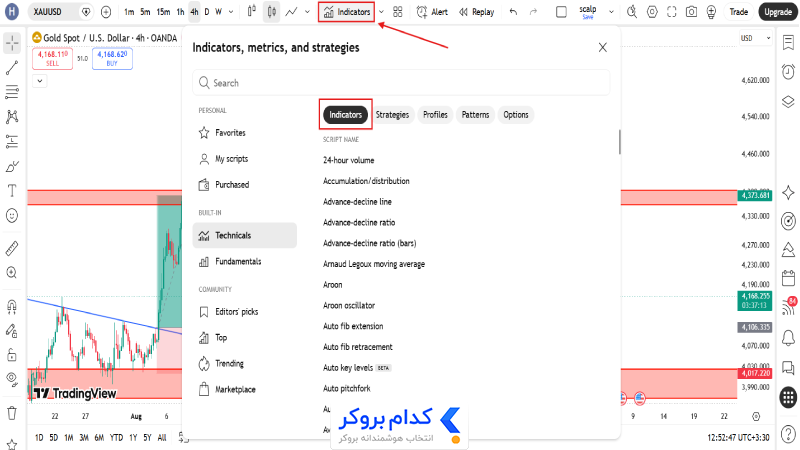Image resolution: width=800 pixels, height=450 pixels.
Task: Open the chart settings icon
Action: (x=652, y=12)
